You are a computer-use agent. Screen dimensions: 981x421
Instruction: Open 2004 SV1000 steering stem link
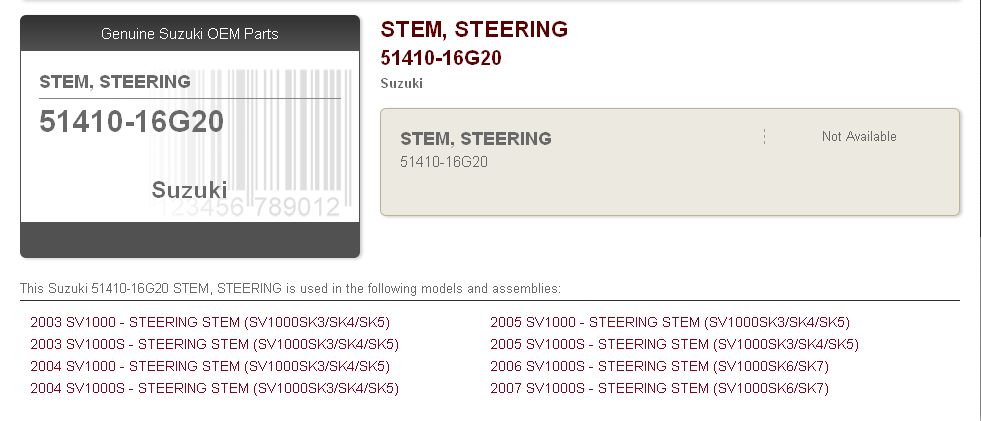point(210,366)
